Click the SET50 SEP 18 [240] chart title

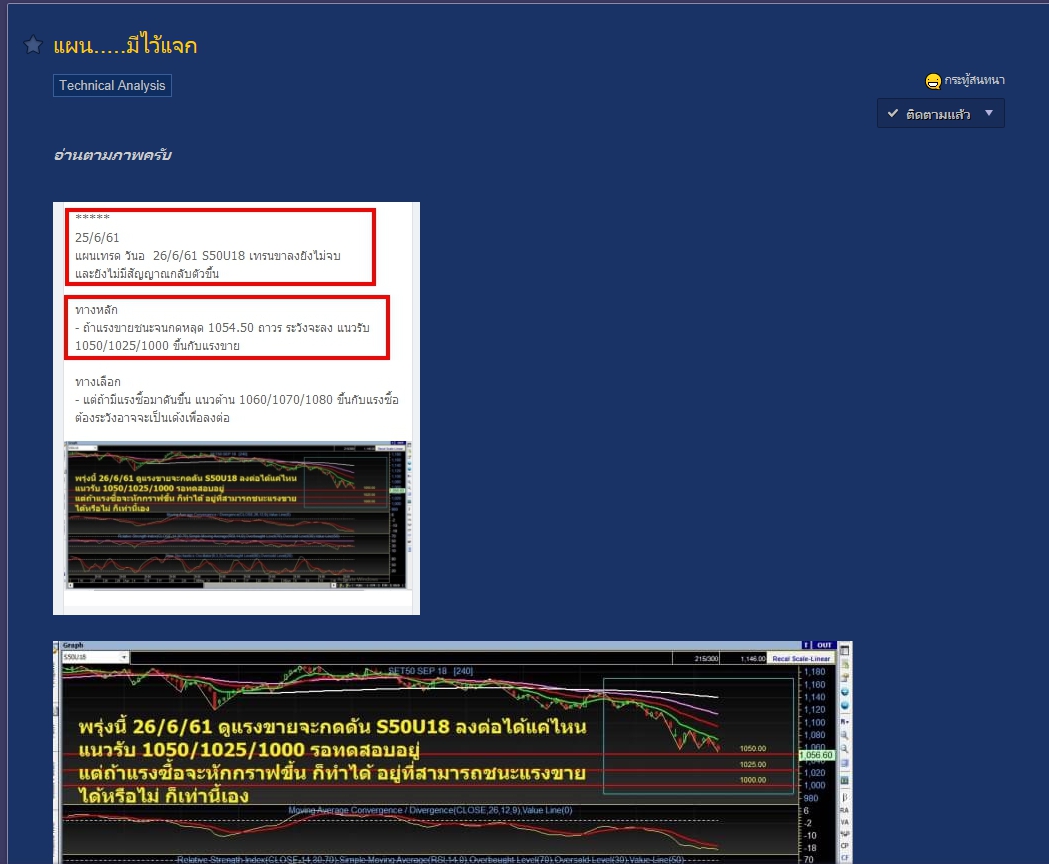431,671
